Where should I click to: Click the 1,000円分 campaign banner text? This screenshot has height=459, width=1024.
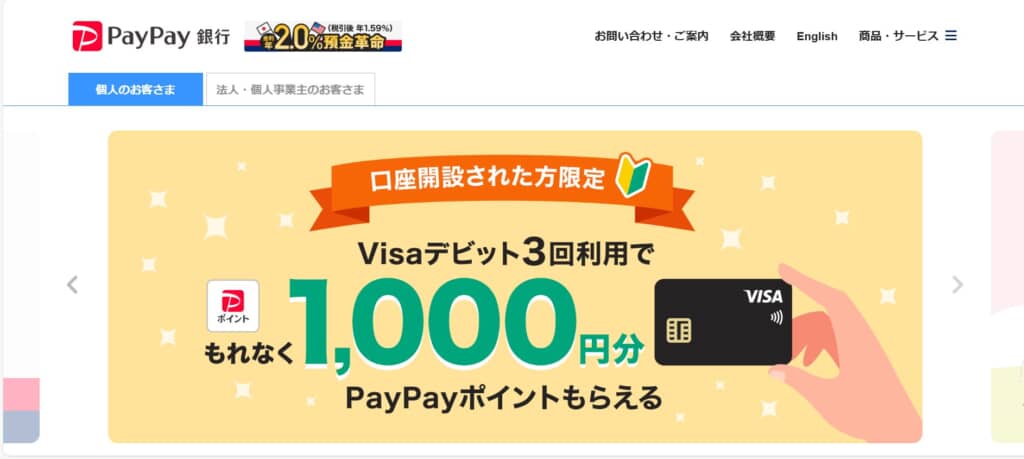[466, 325]
